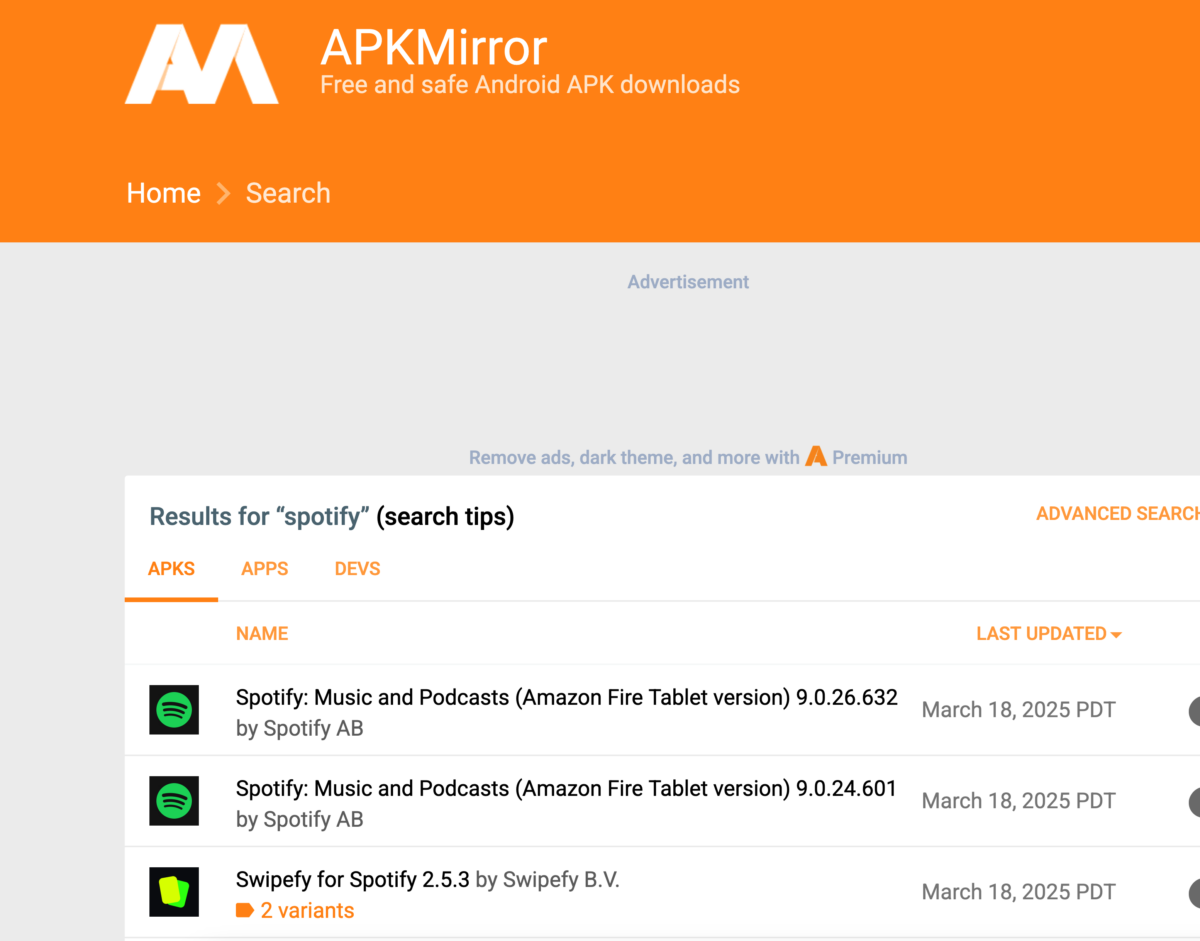
Task: Click the Search breadcrumb item
Action: coord(288,193)
